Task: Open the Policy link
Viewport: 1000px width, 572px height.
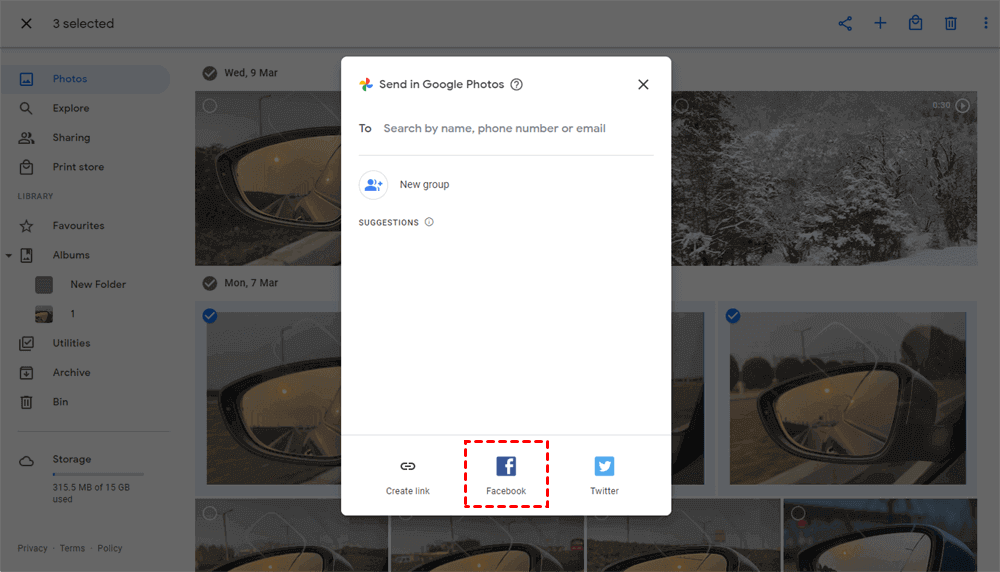Action: (x=110, y=548)
